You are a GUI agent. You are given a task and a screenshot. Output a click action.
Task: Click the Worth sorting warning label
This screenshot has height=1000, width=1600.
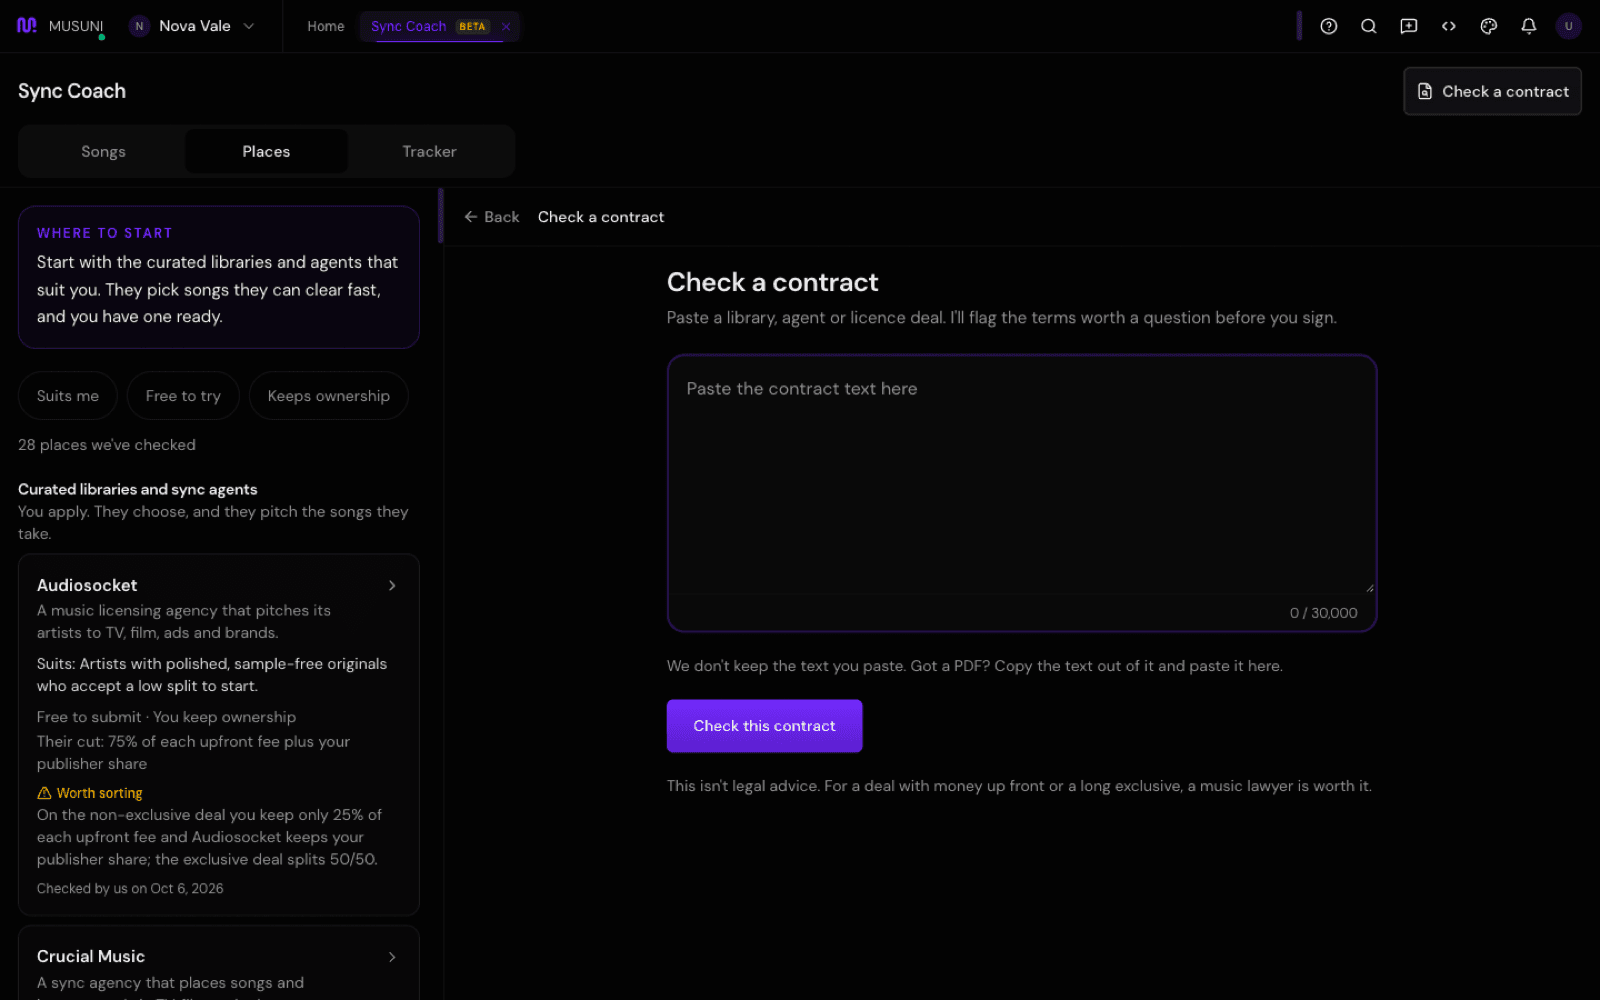click(x=90, y=793)
